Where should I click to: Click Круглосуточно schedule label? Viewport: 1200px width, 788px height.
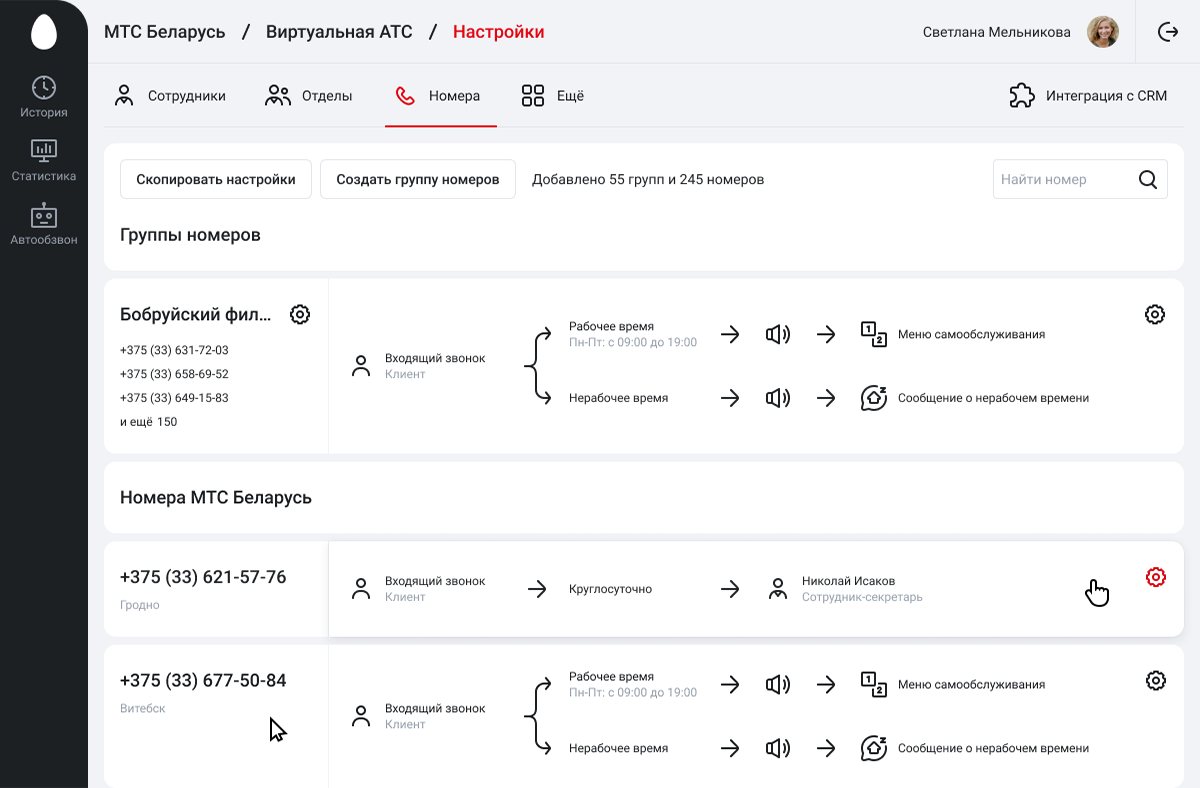(x=610, y=589)
